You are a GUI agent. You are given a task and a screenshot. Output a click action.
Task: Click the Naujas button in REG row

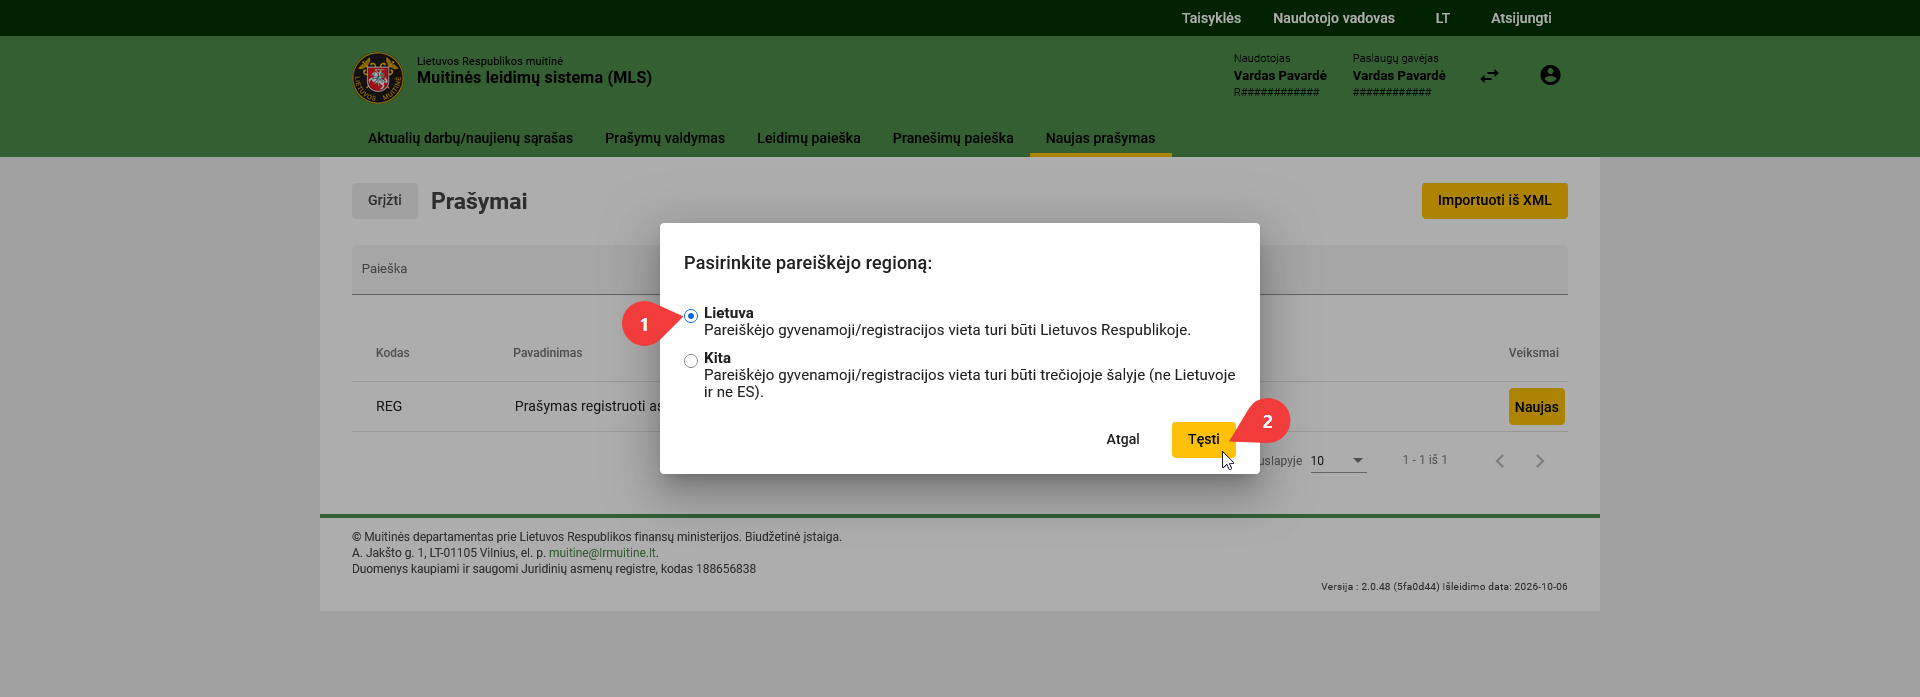tap(1536, 407)
